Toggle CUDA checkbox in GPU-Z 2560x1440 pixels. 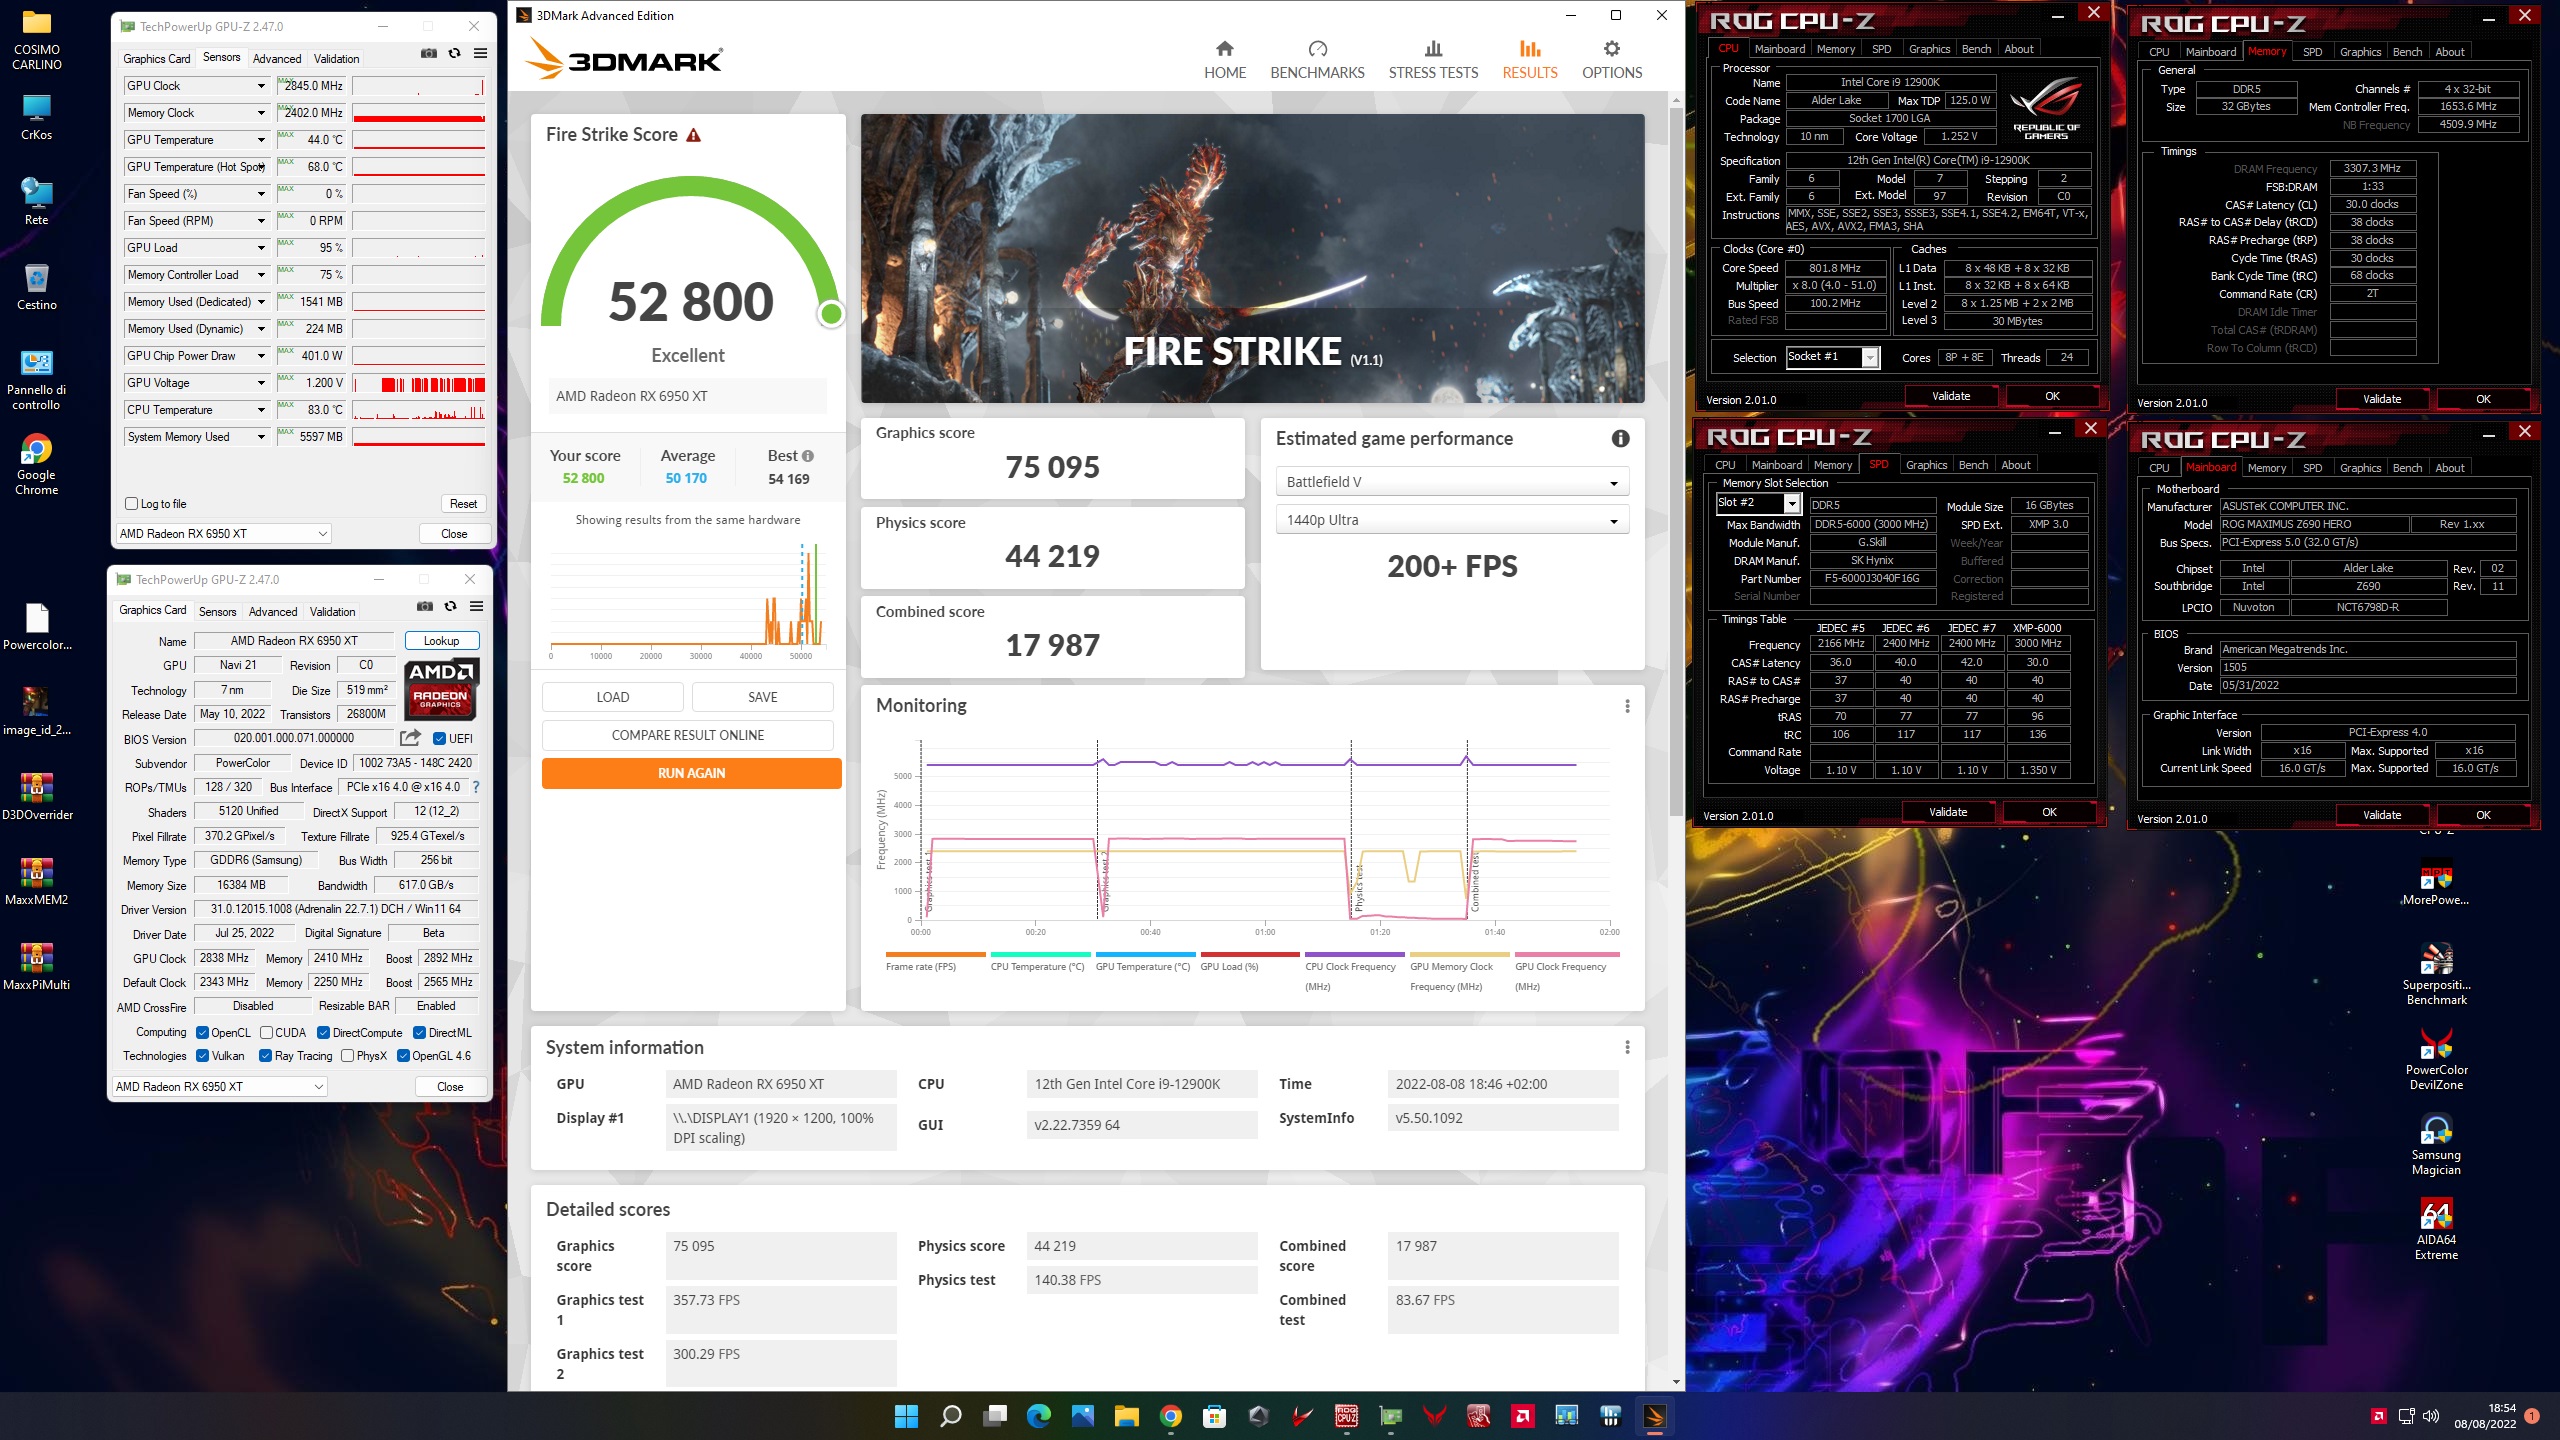tap(266, 1033)
